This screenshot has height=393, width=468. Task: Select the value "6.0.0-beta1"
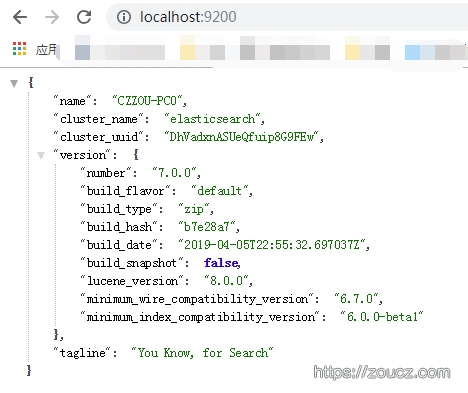point(382,317)
